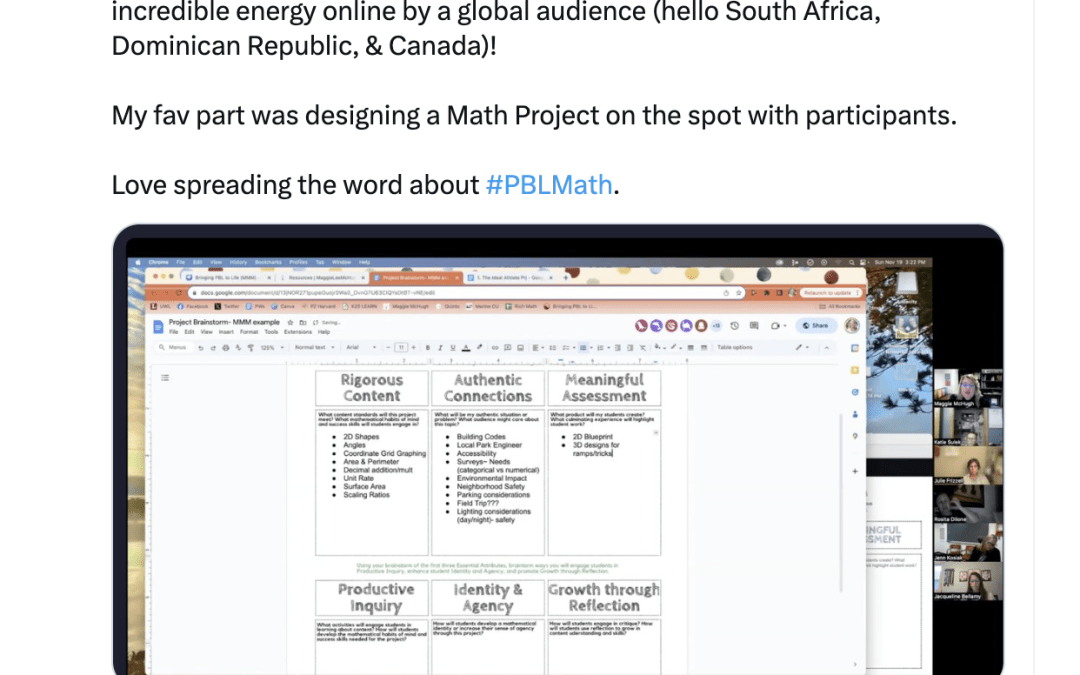Expand the Normal text style dropdown
This screenshot has height=675, width=1080.
point(311,348)
